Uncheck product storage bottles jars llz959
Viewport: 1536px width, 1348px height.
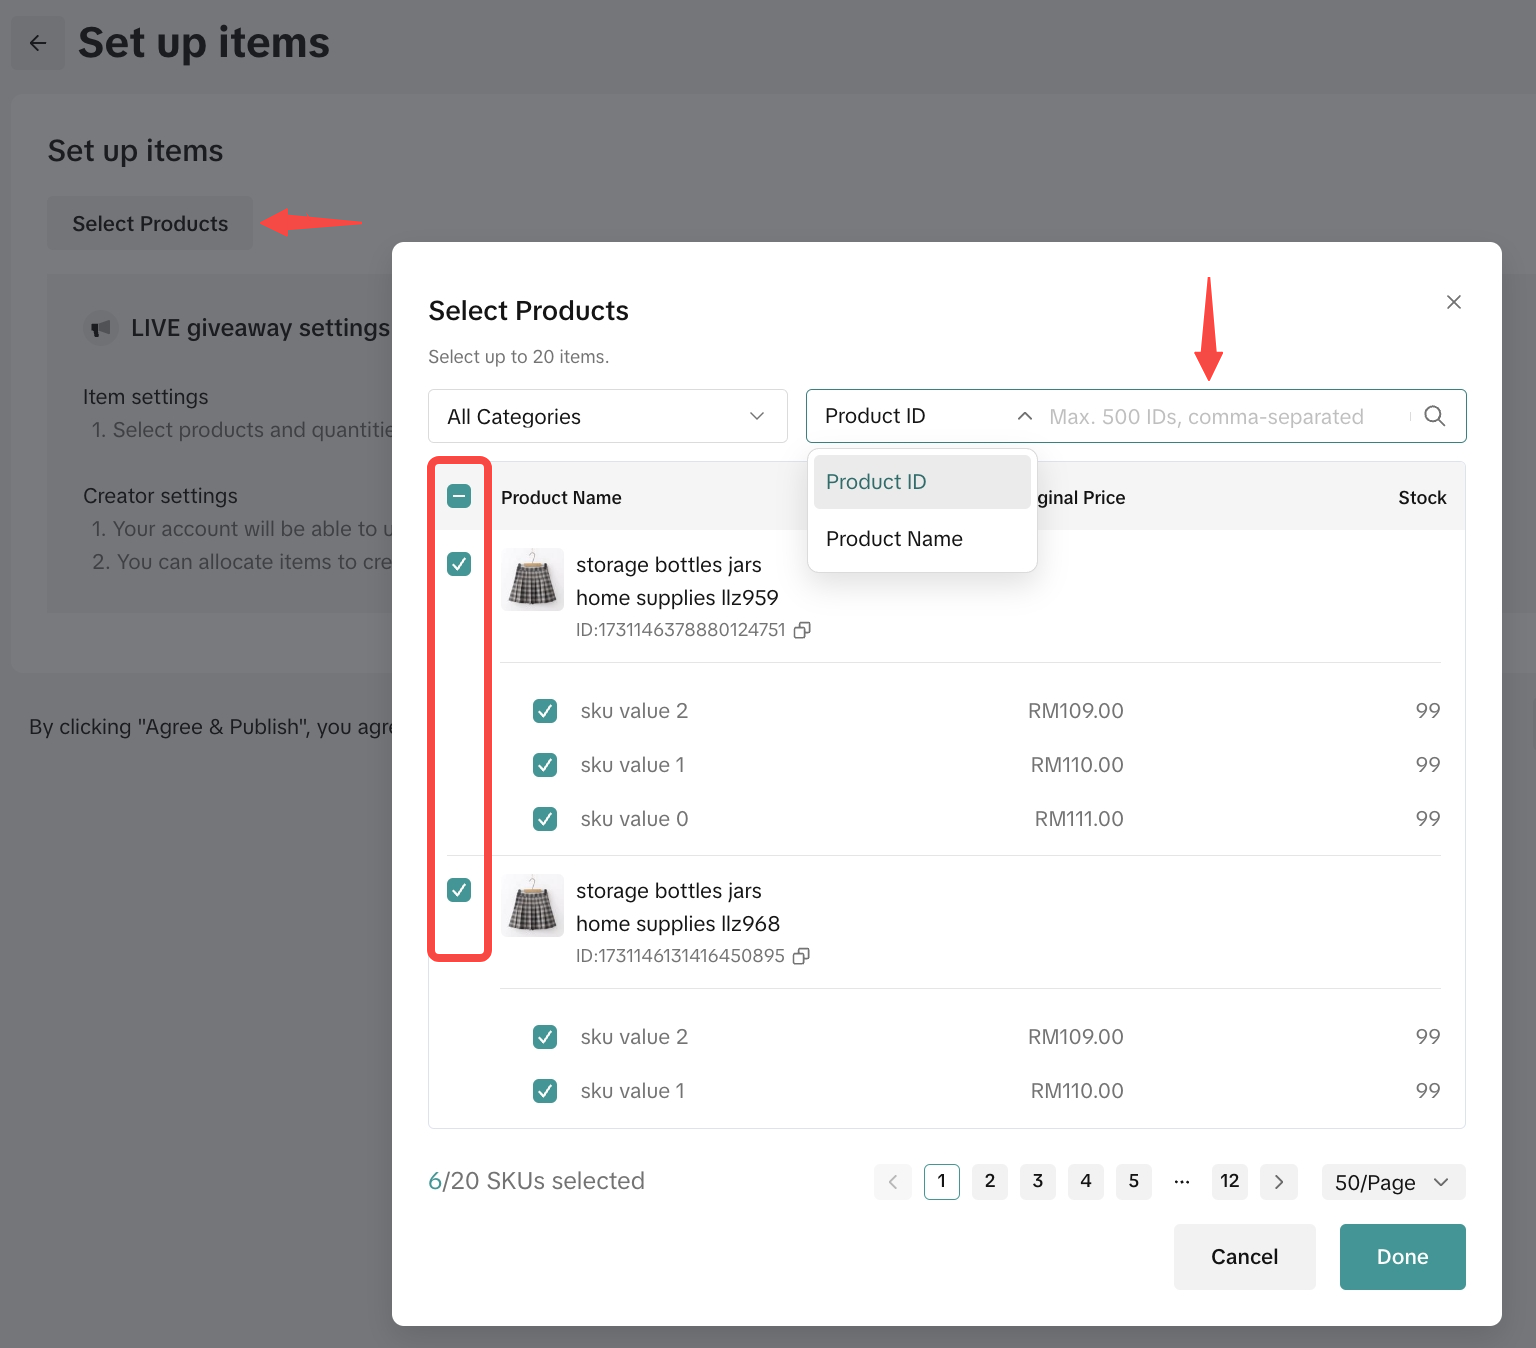tap(459, 564)
